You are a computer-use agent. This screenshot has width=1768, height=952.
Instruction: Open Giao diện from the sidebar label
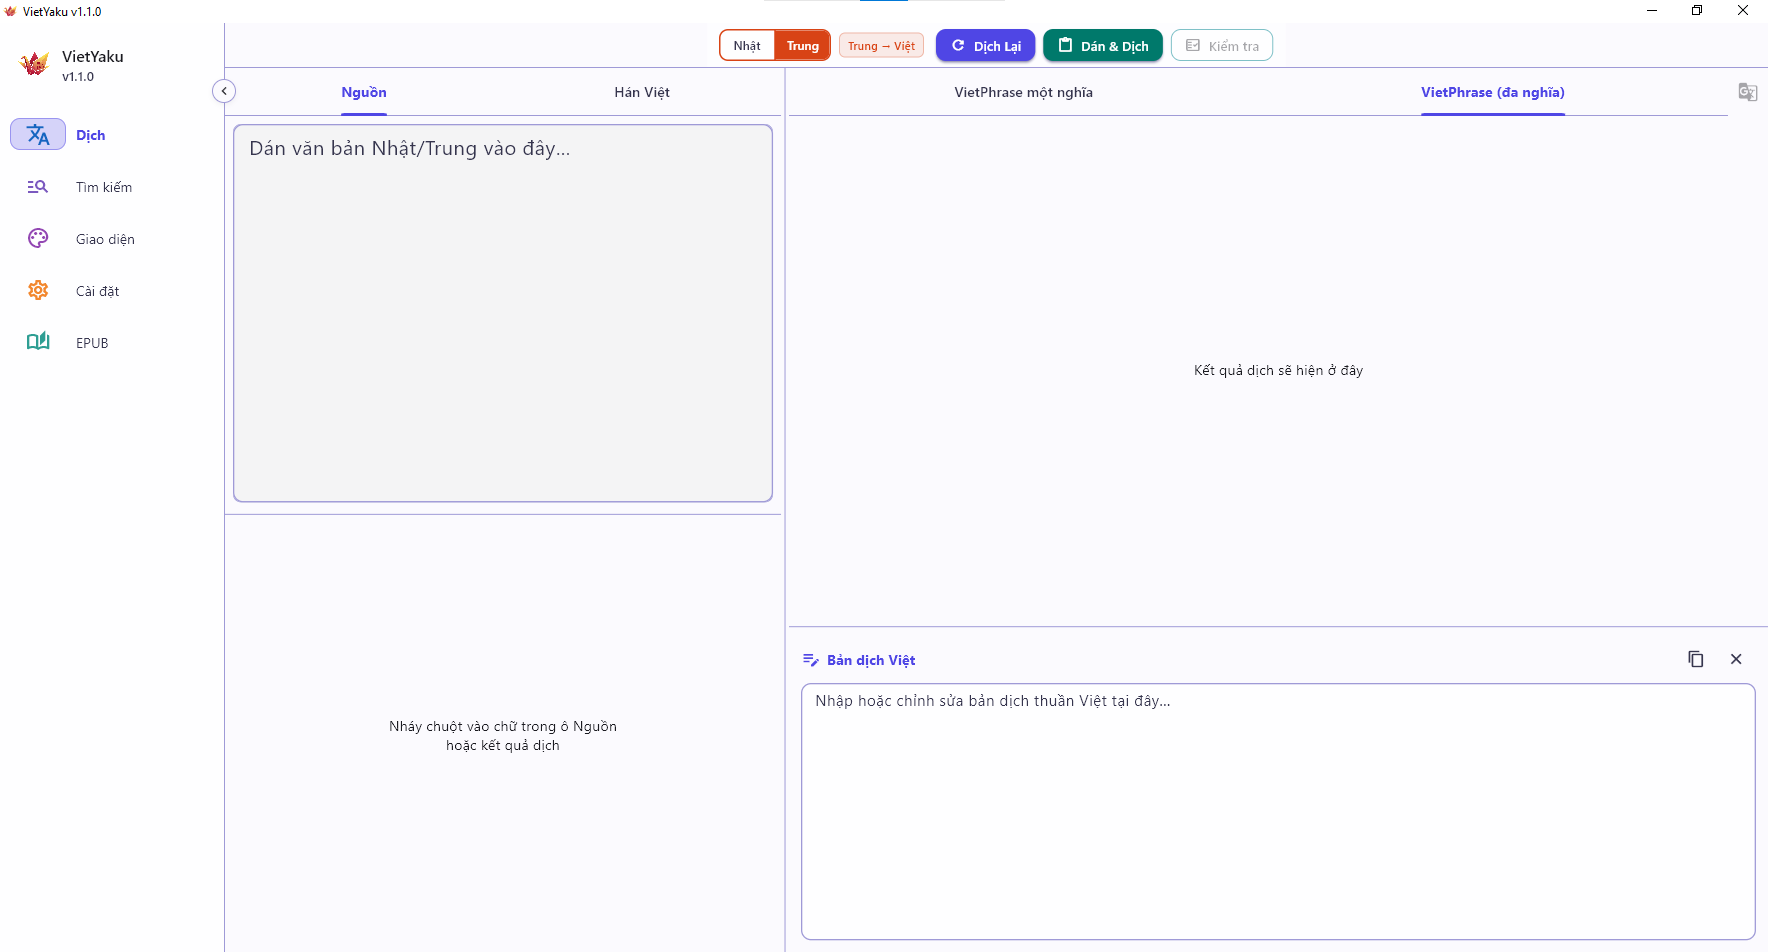[105, 239]
